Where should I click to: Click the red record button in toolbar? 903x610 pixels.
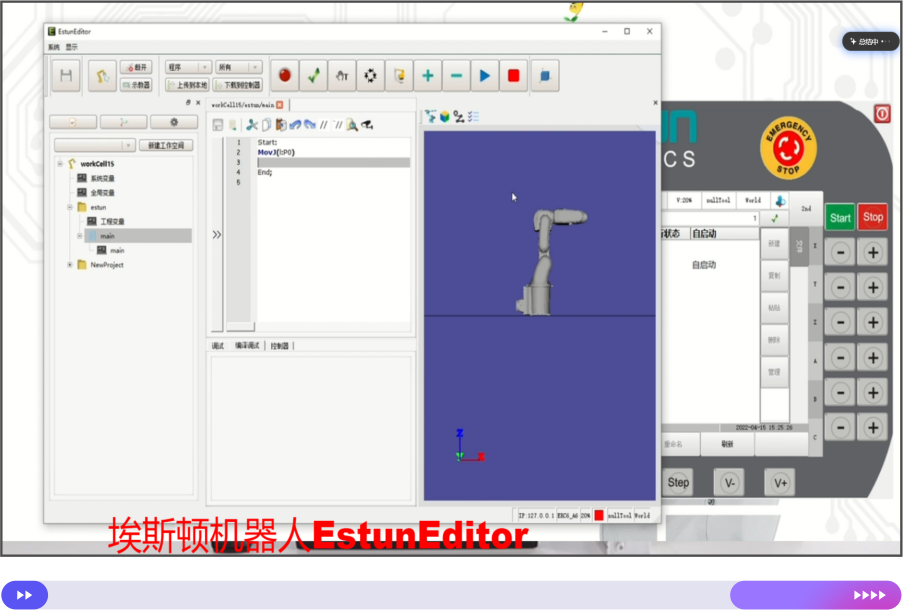pyautogui.click(x=285, y=75)
